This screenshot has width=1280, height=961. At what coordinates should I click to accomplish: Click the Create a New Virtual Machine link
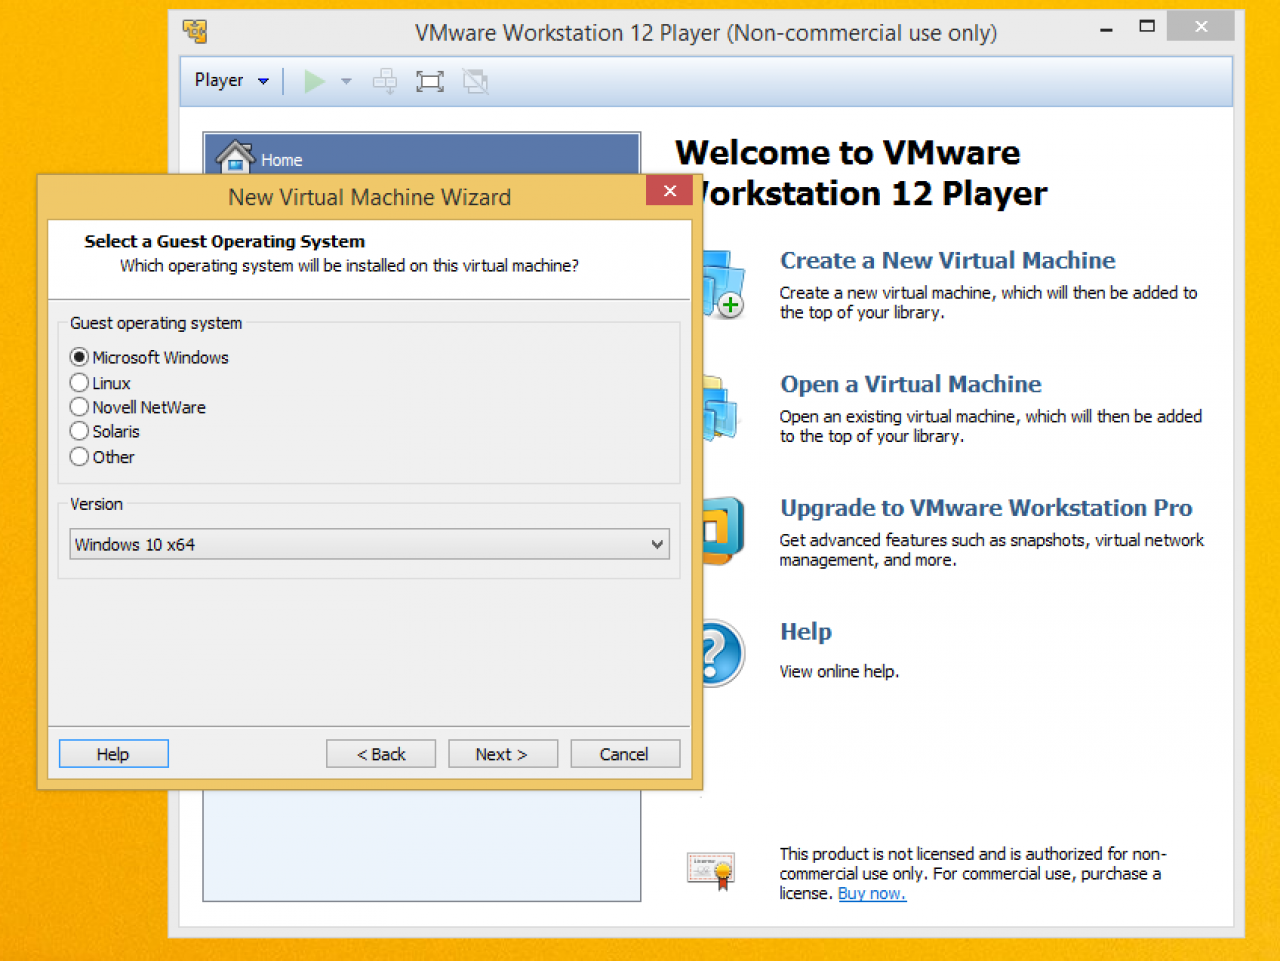(947, 260)
